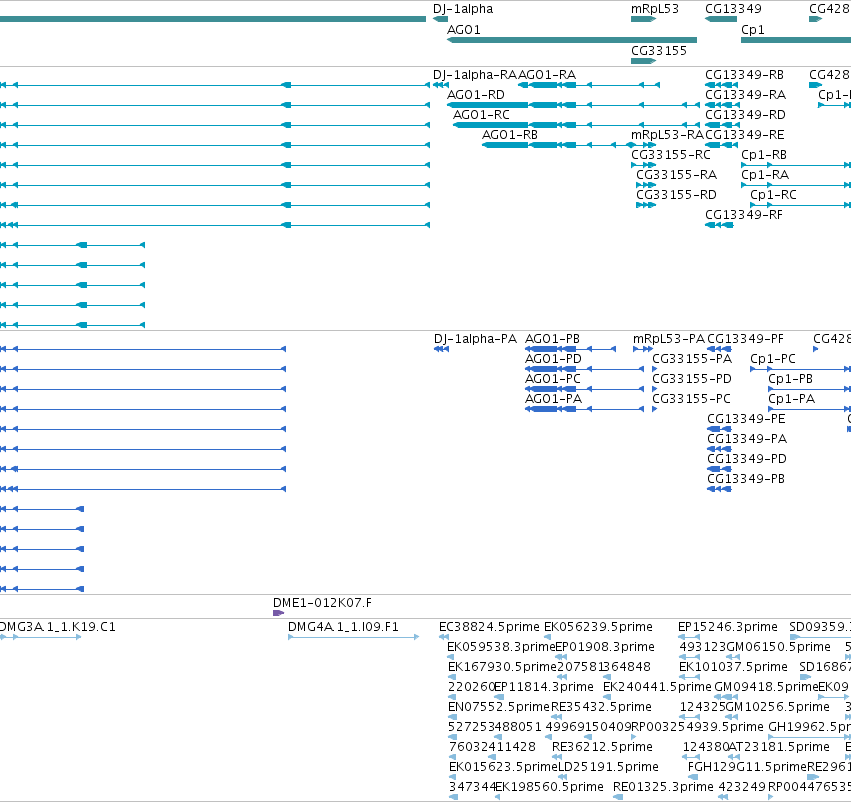The width and height of the screenshot is (851, 802).
Task: Select the EK059538.3prime EST label
Action: coord(501,647)
